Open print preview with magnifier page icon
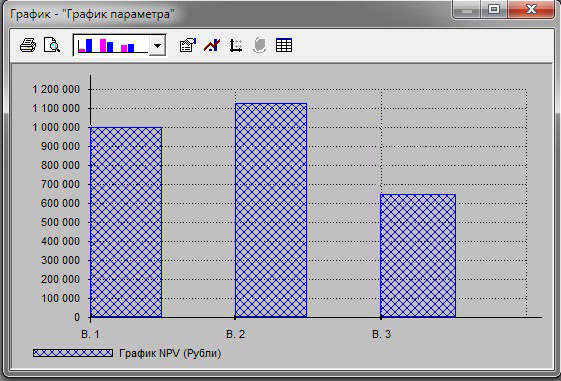Viewport: 561px width, 381px height. (x=52, y=45)
